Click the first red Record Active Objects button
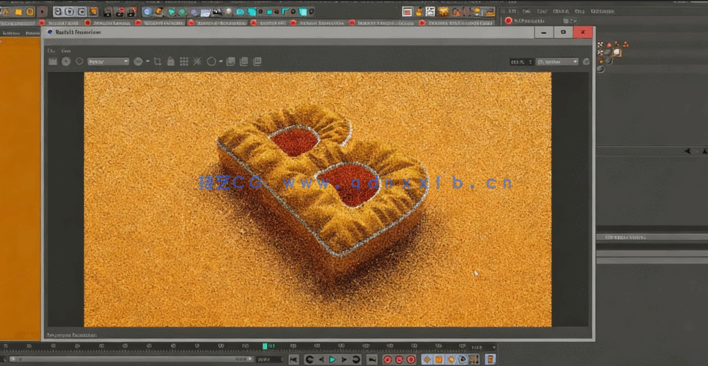The height and width of the screenshot is (366, 708). 387,360
